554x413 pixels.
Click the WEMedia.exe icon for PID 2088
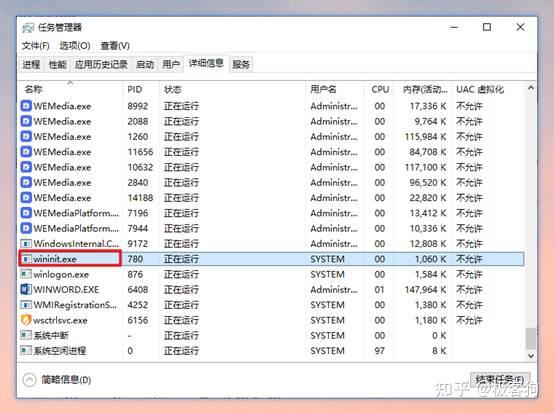(26, 121)
